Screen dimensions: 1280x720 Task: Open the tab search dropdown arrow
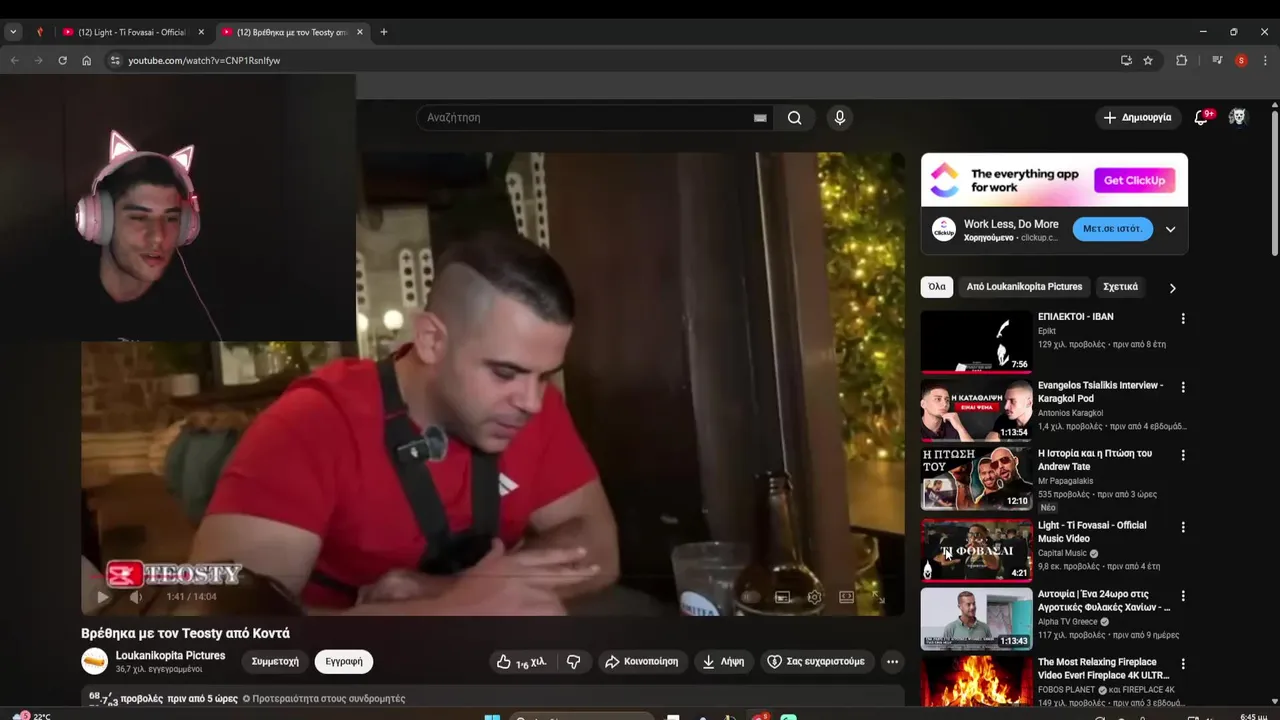[x=13, y=32]
